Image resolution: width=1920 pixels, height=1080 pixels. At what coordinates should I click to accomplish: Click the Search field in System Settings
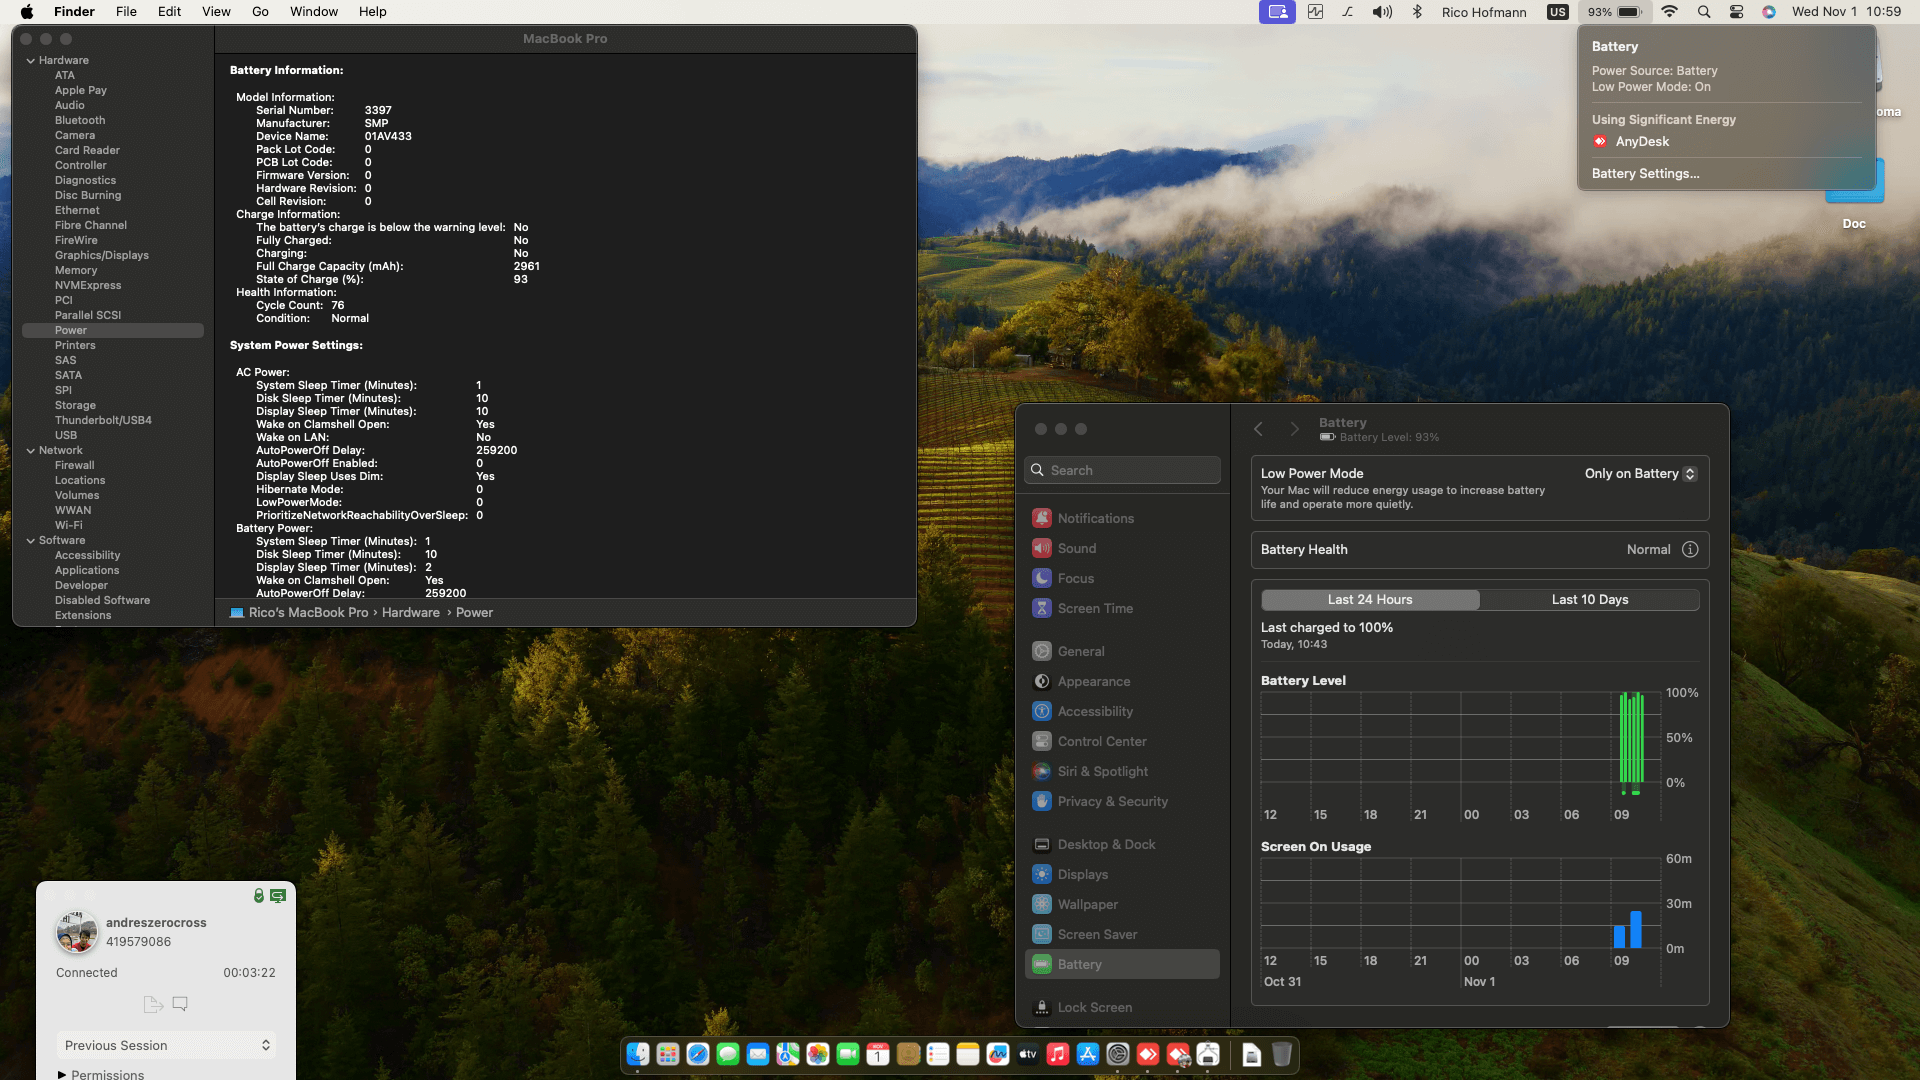click(1122, 470)
